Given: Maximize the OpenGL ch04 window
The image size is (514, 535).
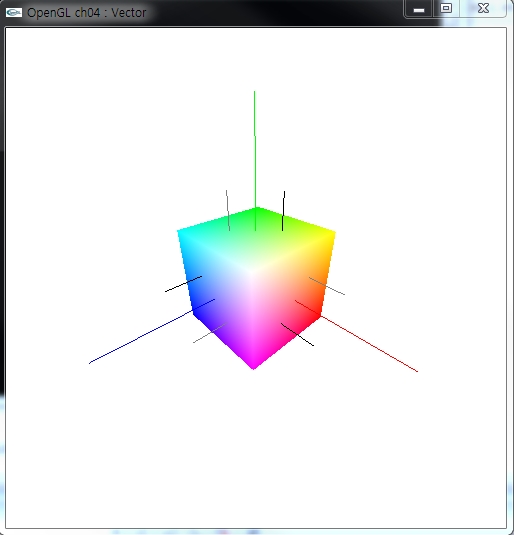Looking at the screenshot, I should coord(446,8).
